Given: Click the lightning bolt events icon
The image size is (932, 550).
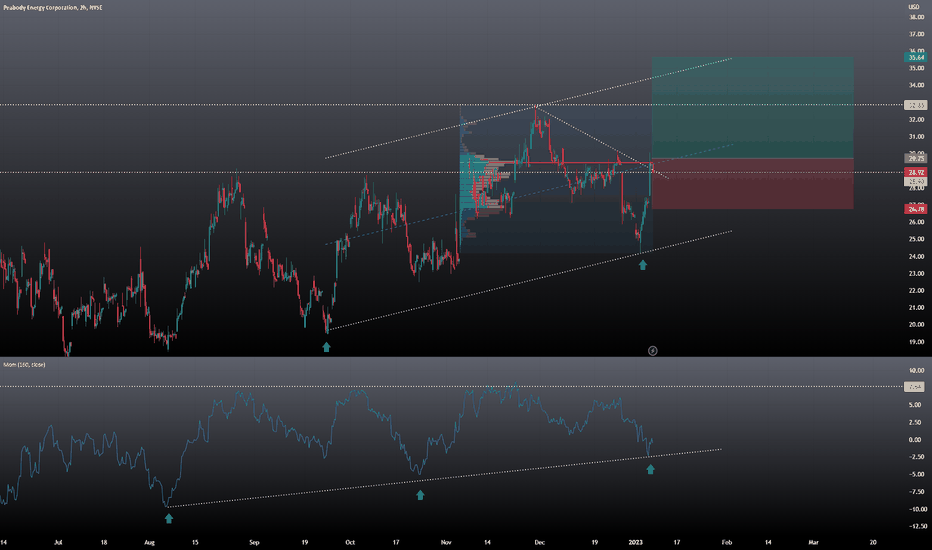Looking at the screenshot, I should pos(653,351).
